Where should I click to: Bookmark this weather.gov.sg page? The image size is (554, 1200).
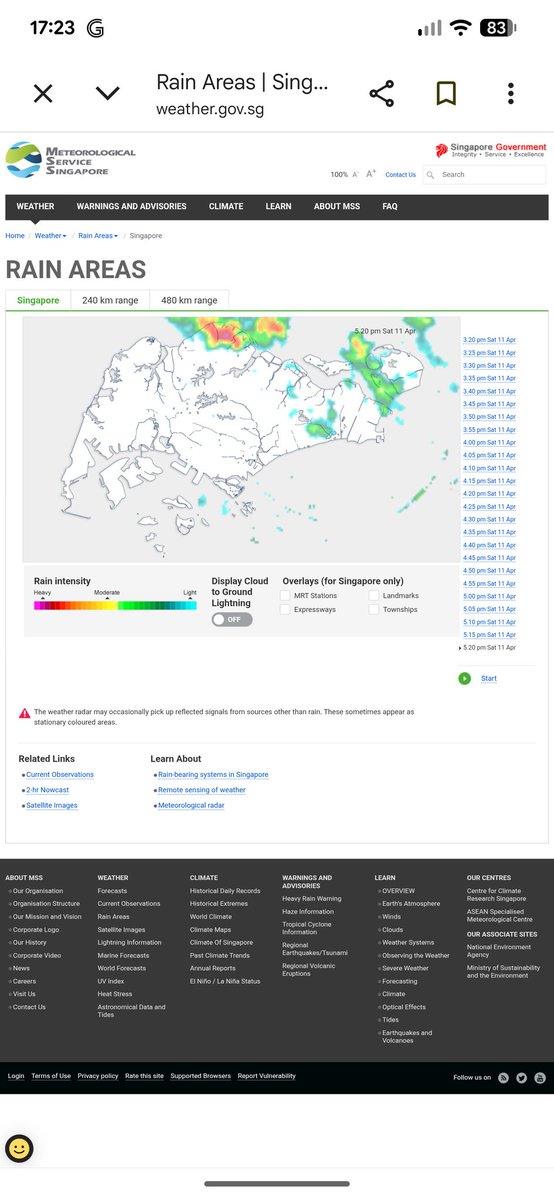tap(446, 94)
